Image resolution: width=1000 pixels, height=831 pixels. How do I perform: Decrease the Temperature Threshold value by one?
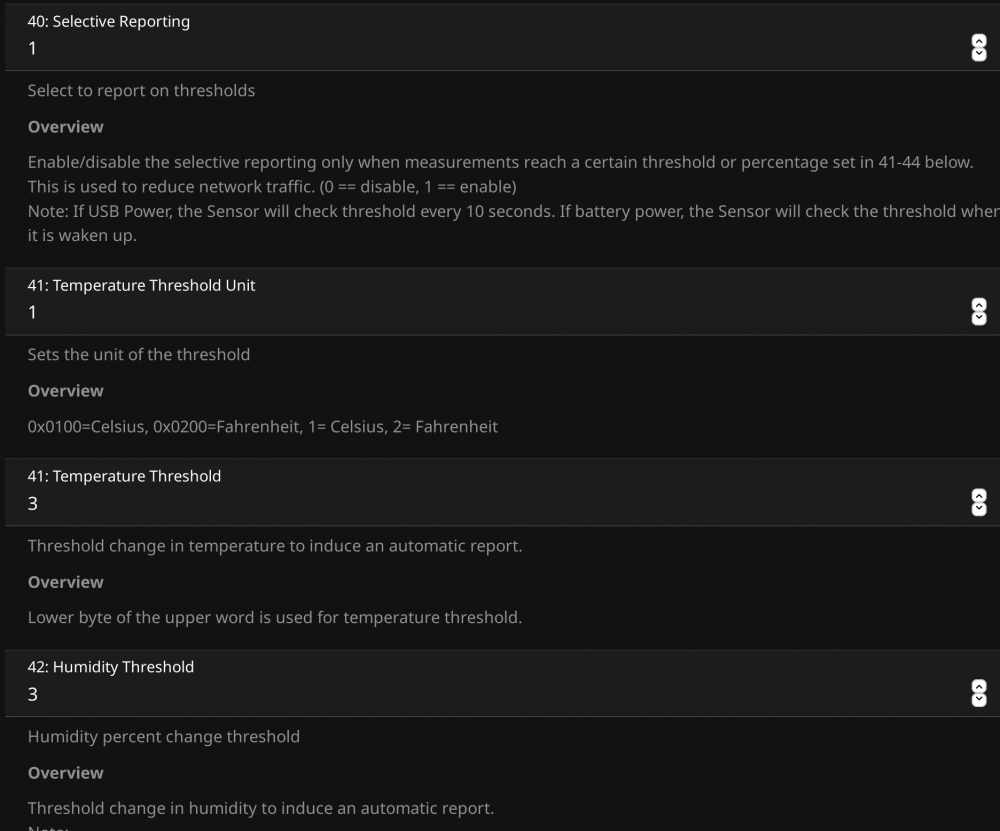click(x=979, y=509)
